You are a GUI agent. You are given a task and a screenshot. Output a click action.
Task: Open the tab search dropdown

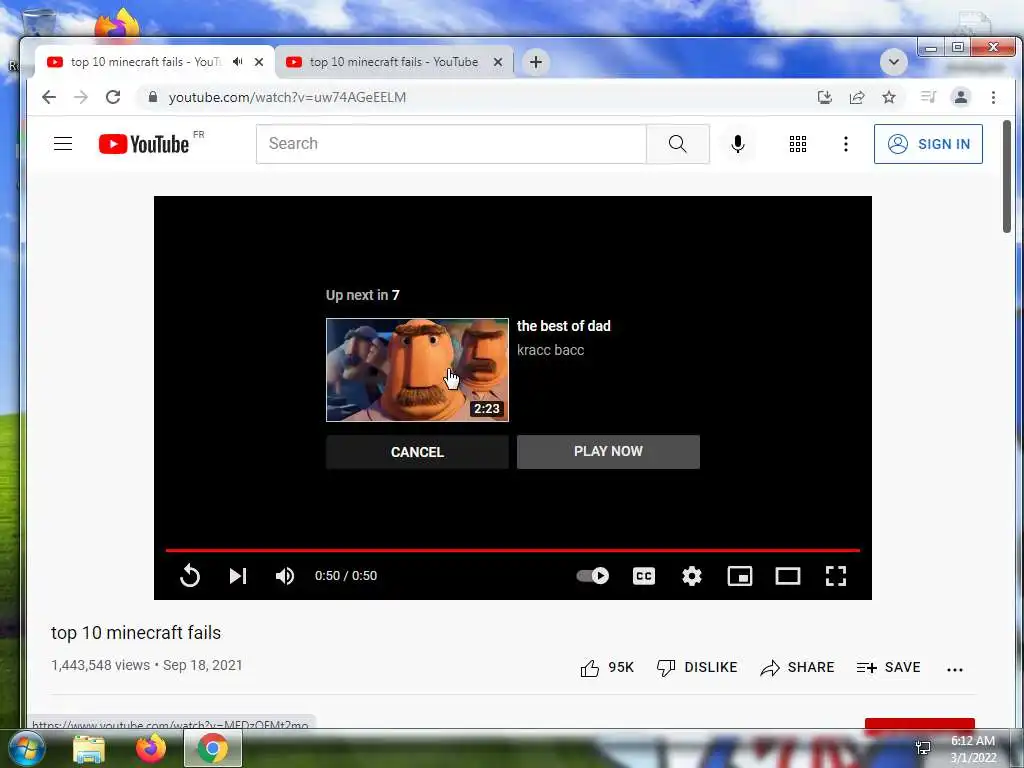click(x=893, y=63)
